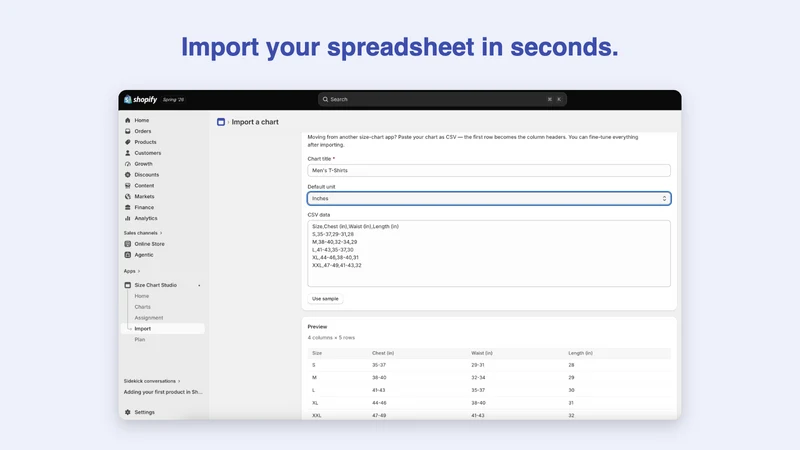Click the Content icon

128,186
